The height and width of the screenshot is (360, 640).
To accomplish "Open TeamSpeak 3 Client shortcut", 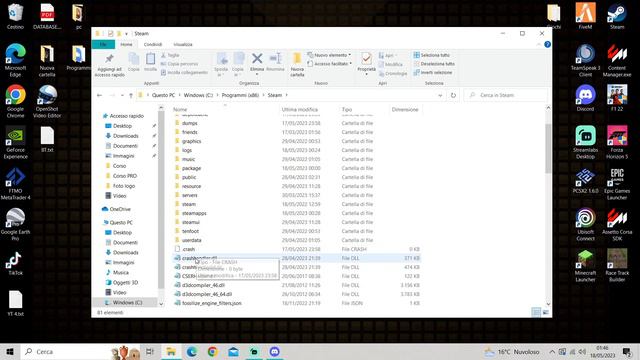I will click(x=585, y=60).
